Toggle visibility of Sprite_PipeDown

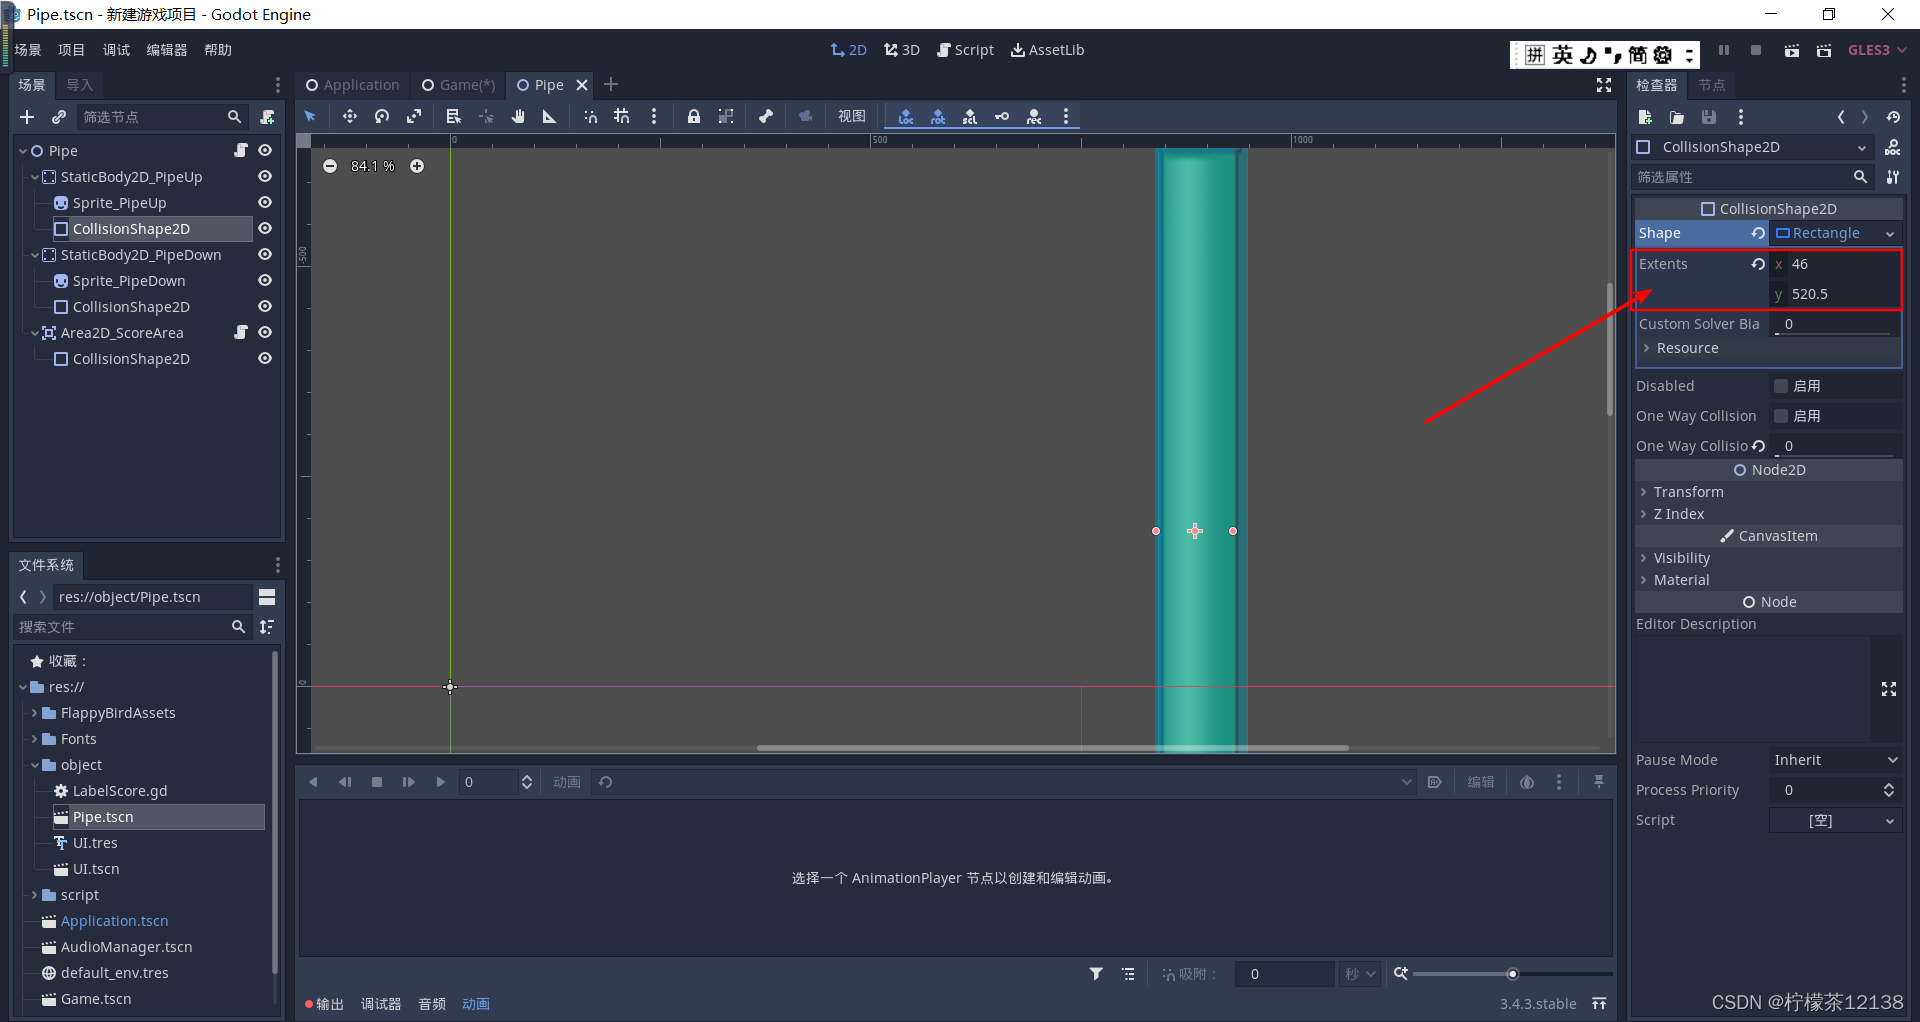(265, 280)
